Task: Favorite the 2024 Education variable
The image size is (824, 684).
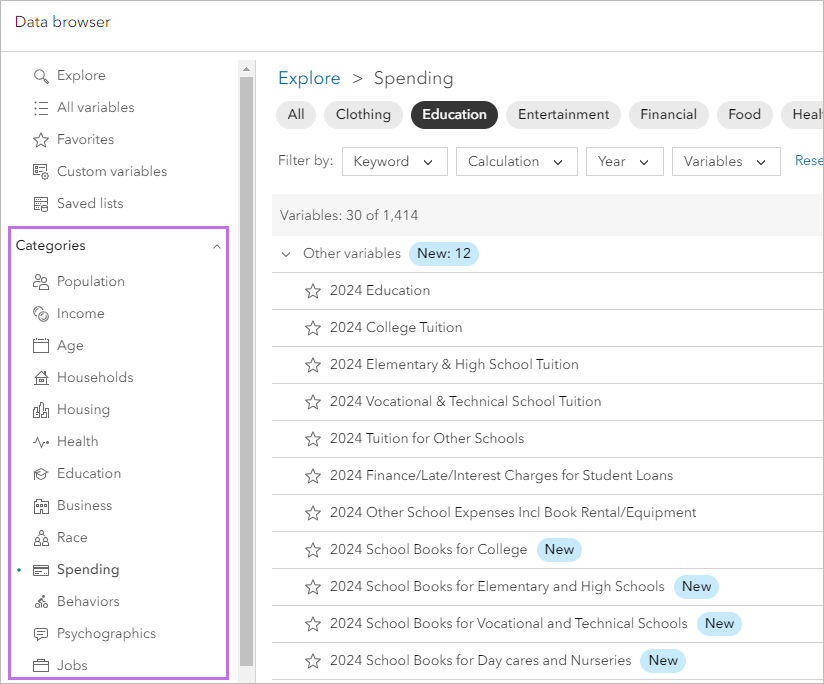Action: point(313,290)
